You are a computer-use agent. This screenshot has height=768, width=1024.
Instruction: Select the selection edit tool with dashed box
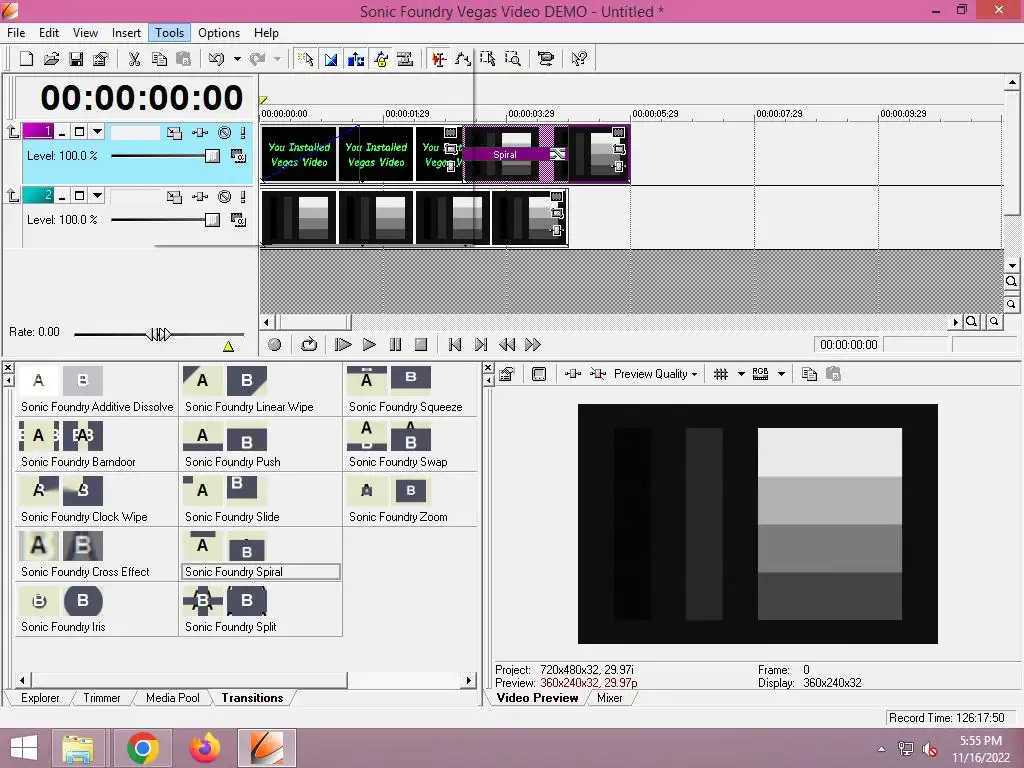(x=488, y=59)
